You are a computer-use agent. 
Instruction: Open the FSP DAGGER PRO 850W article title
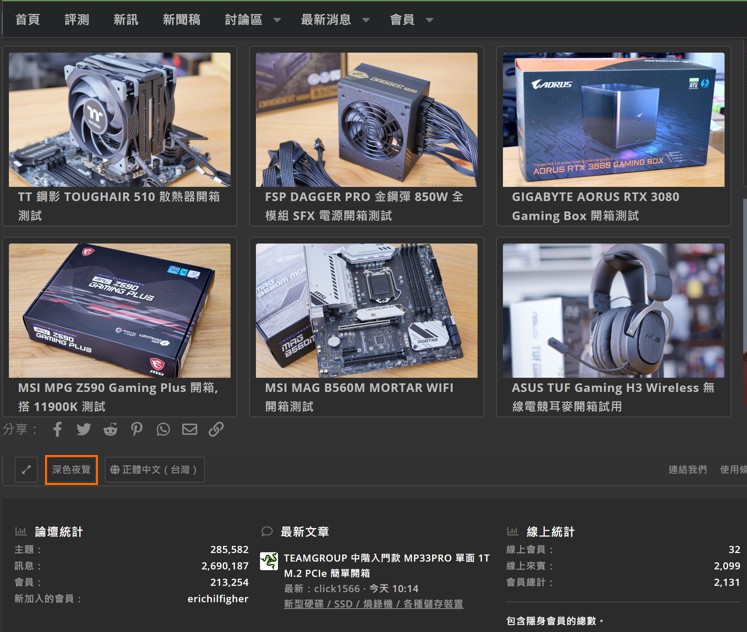pyautogui.click(x=364, y=206)
